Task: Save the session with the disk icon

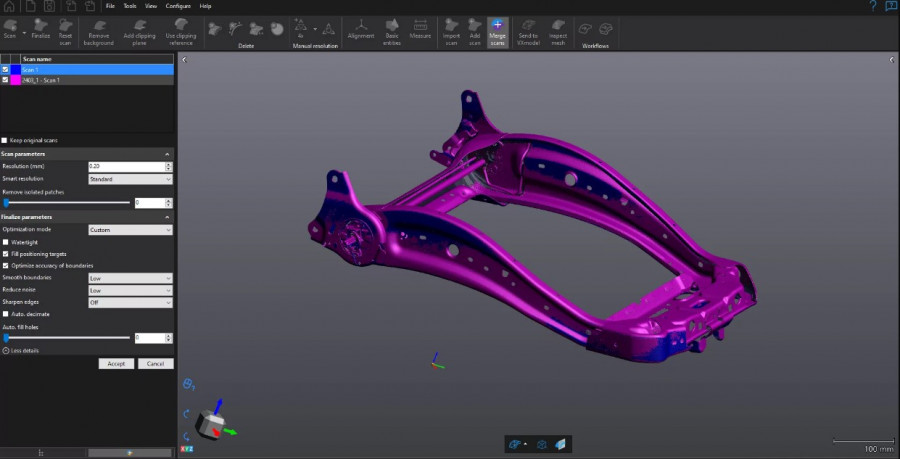Action: click(49, 6)
